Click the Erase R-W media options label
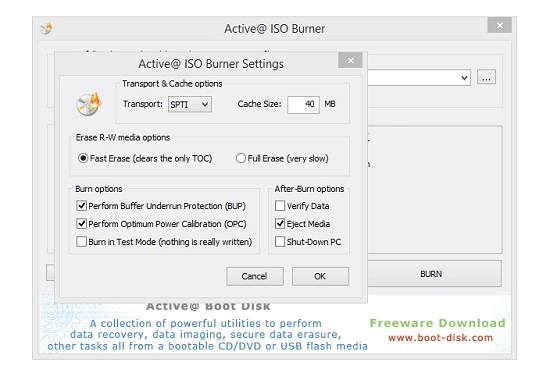 point(123,138)
